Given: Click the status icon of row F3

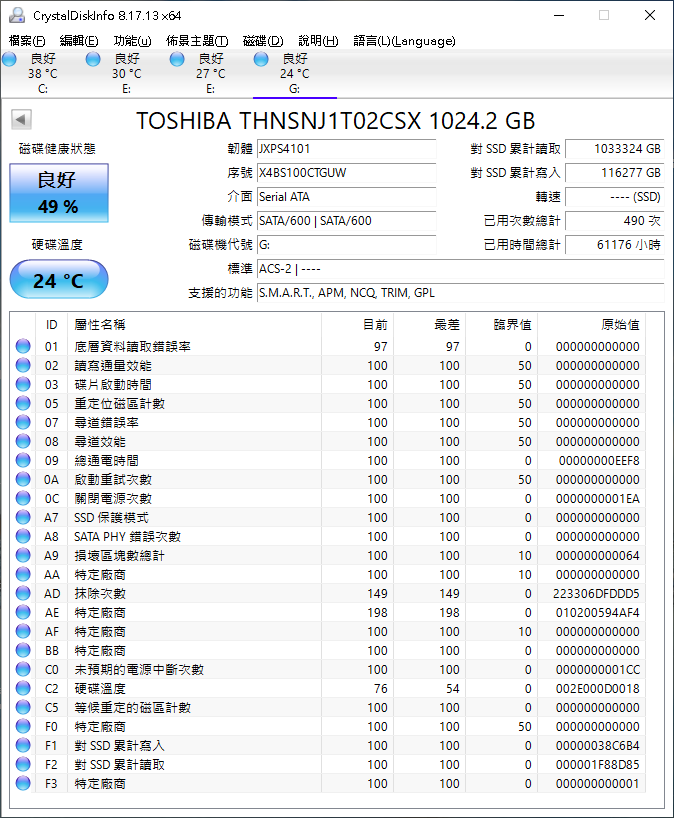Looking at the screenshot, I should pos(23,783).
